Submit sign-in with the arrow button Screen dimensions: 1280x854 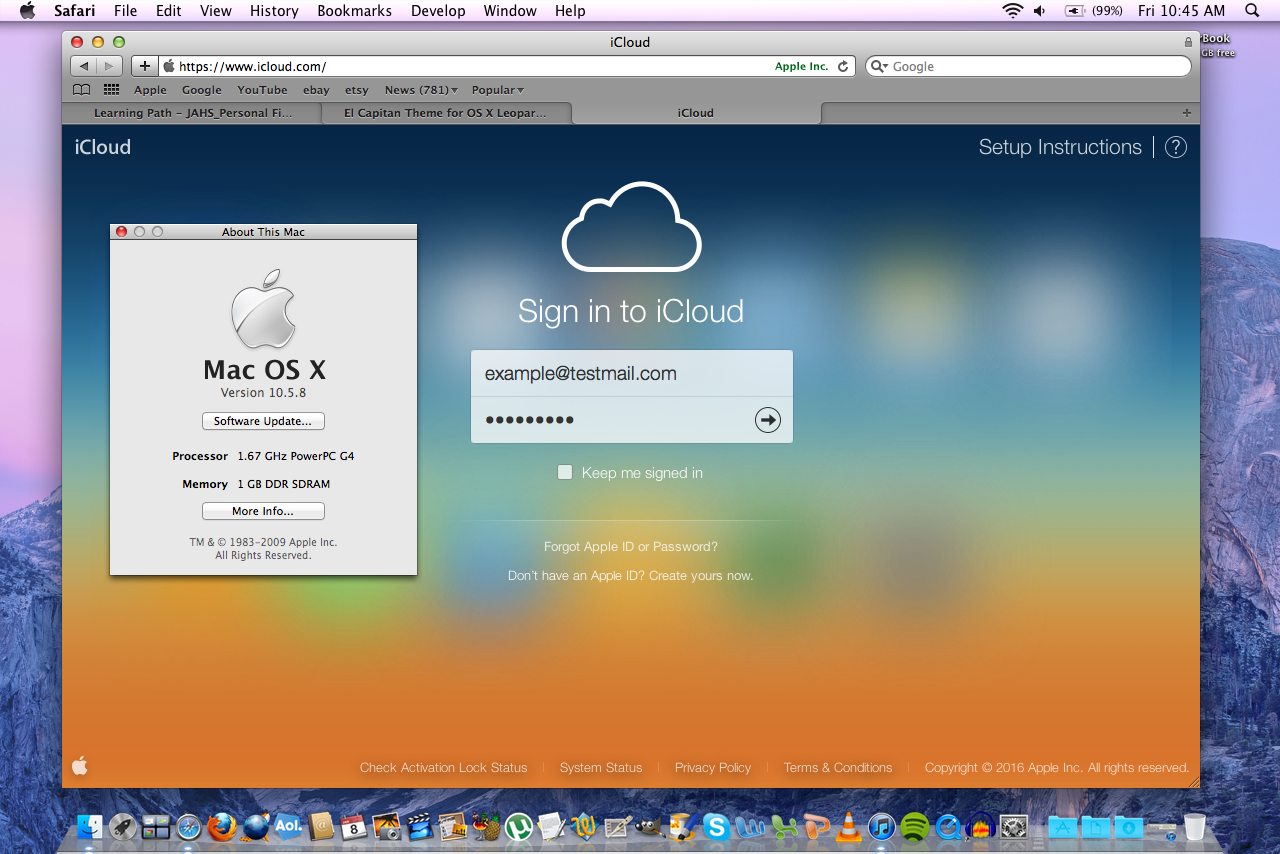click(x=768, y=420)
